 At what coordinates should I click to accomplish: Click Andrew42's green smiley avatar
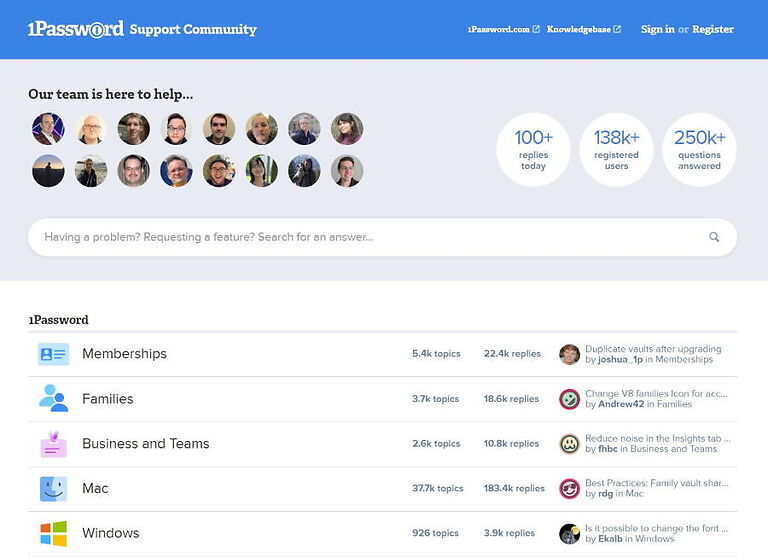[x=569, y=399]
